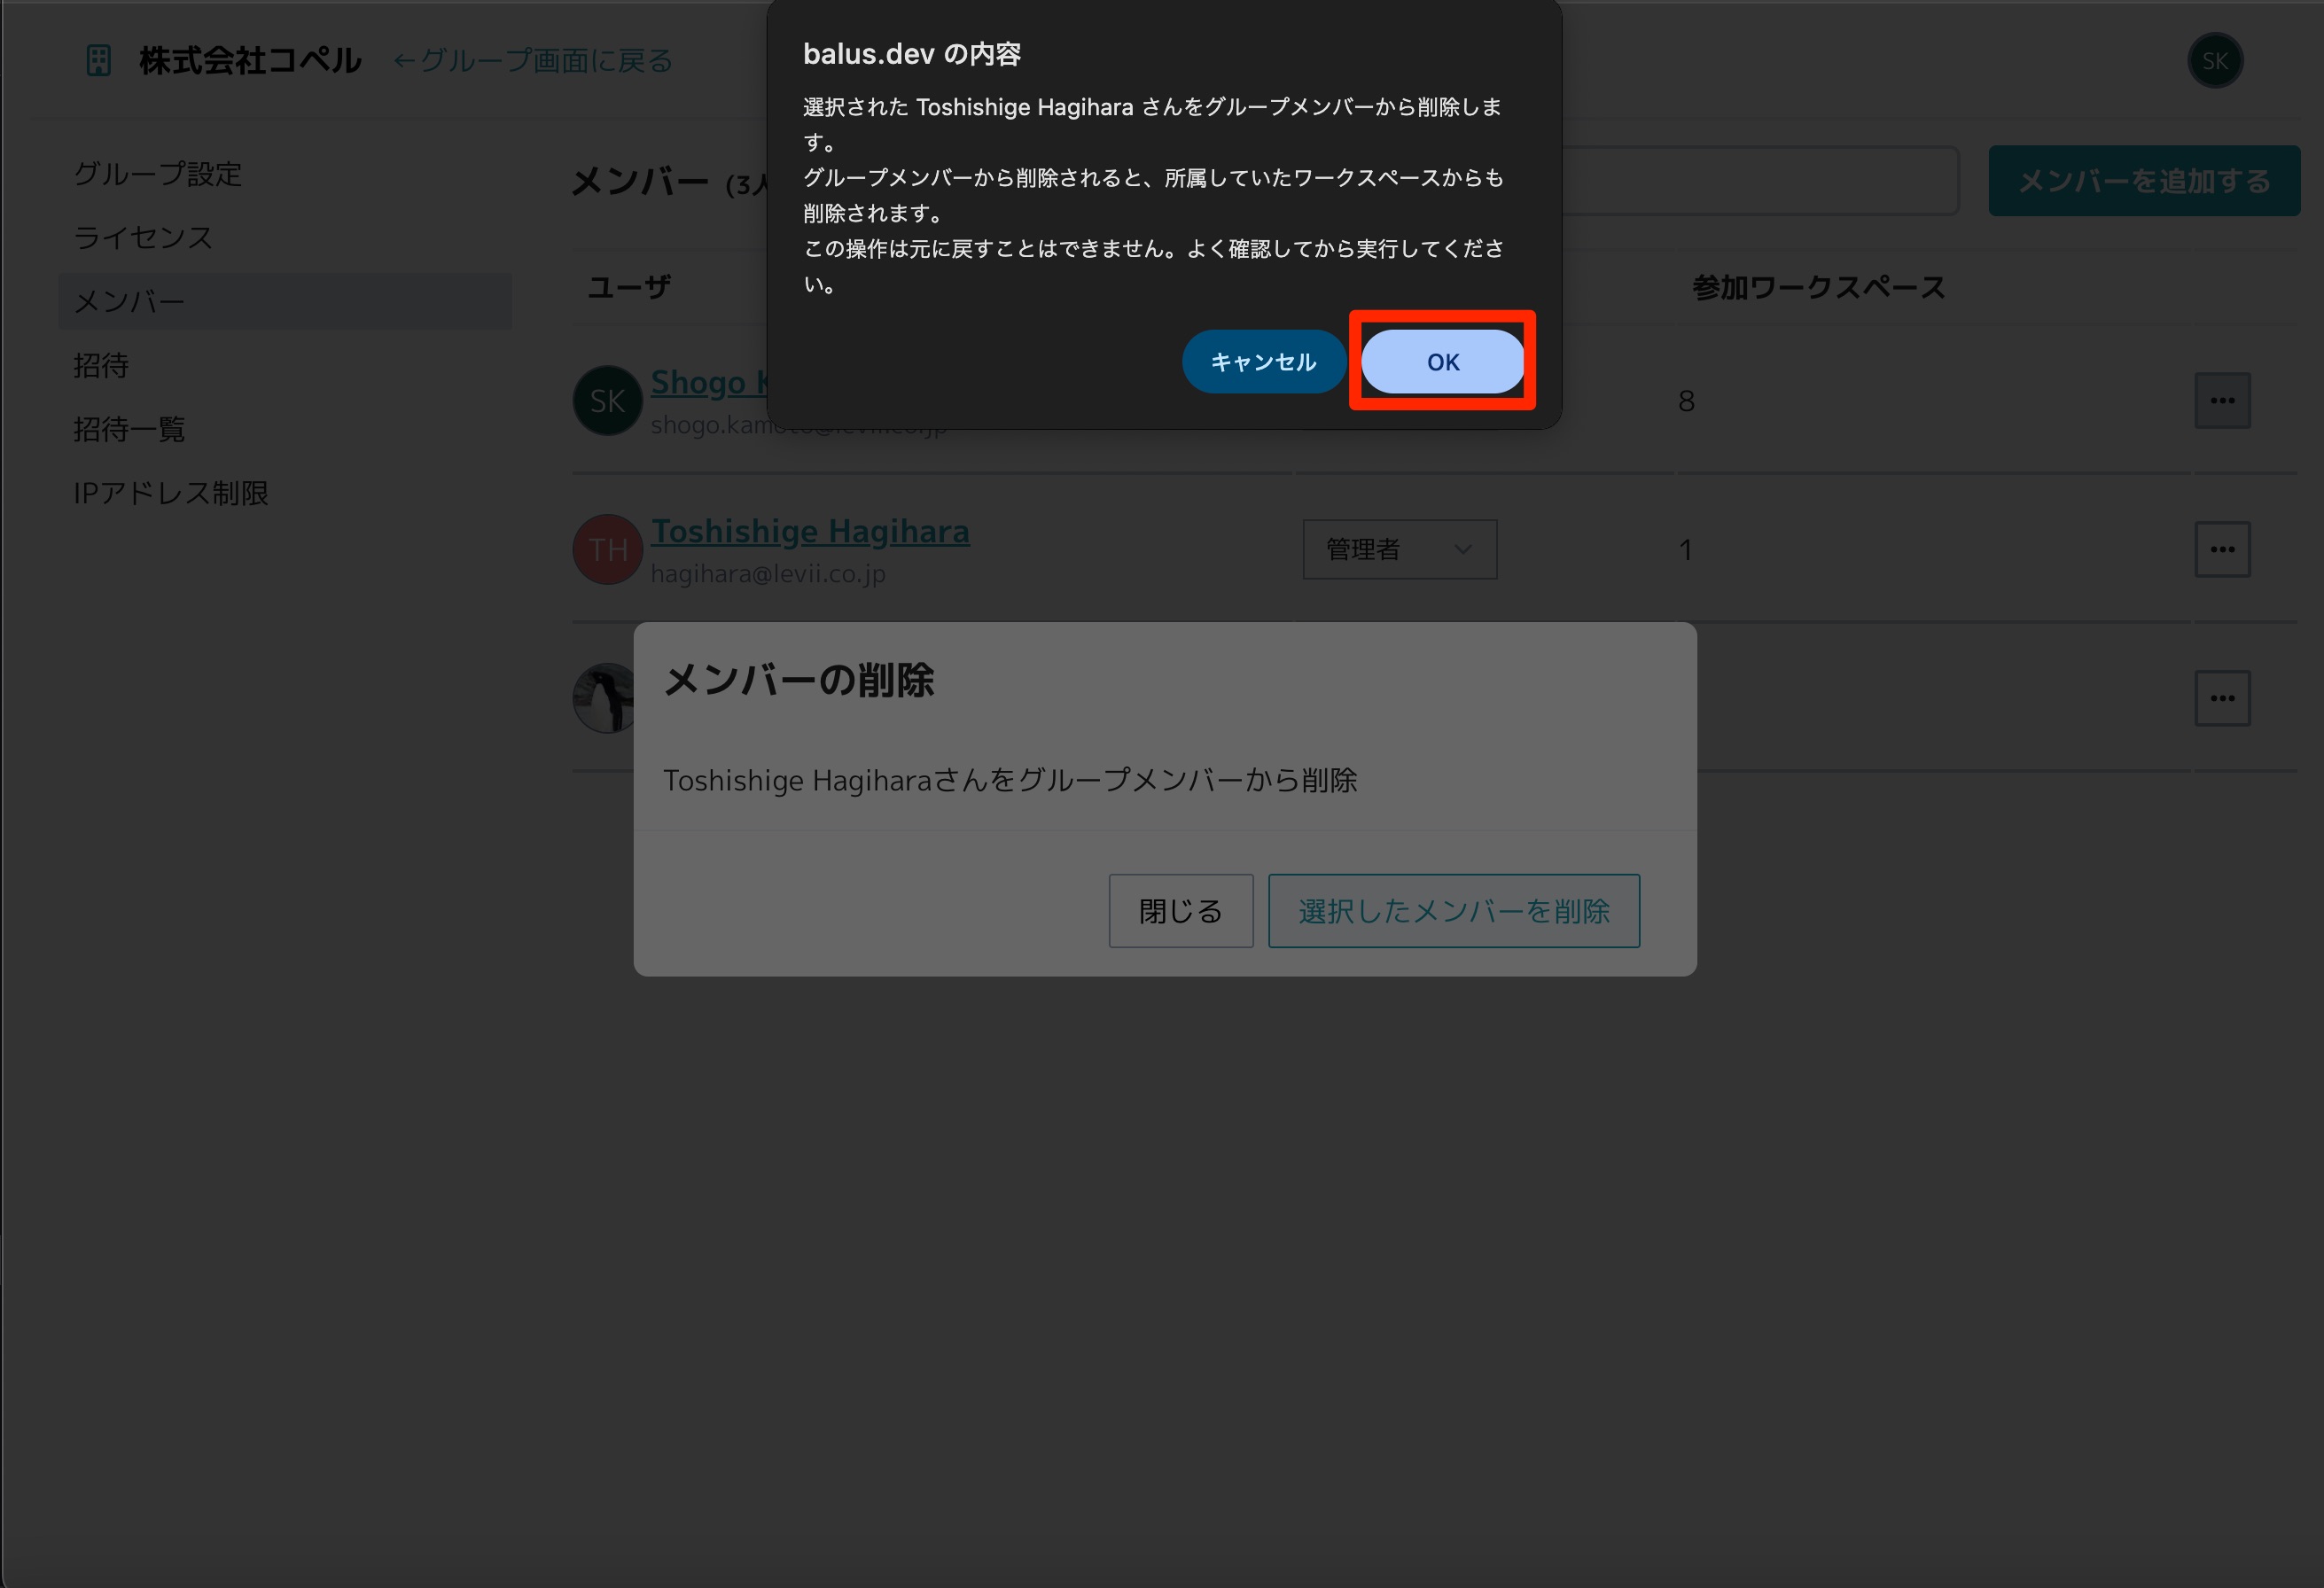Click 株式会社コペル group name
Screen dimensions: 2324x1588
(250, 61)
